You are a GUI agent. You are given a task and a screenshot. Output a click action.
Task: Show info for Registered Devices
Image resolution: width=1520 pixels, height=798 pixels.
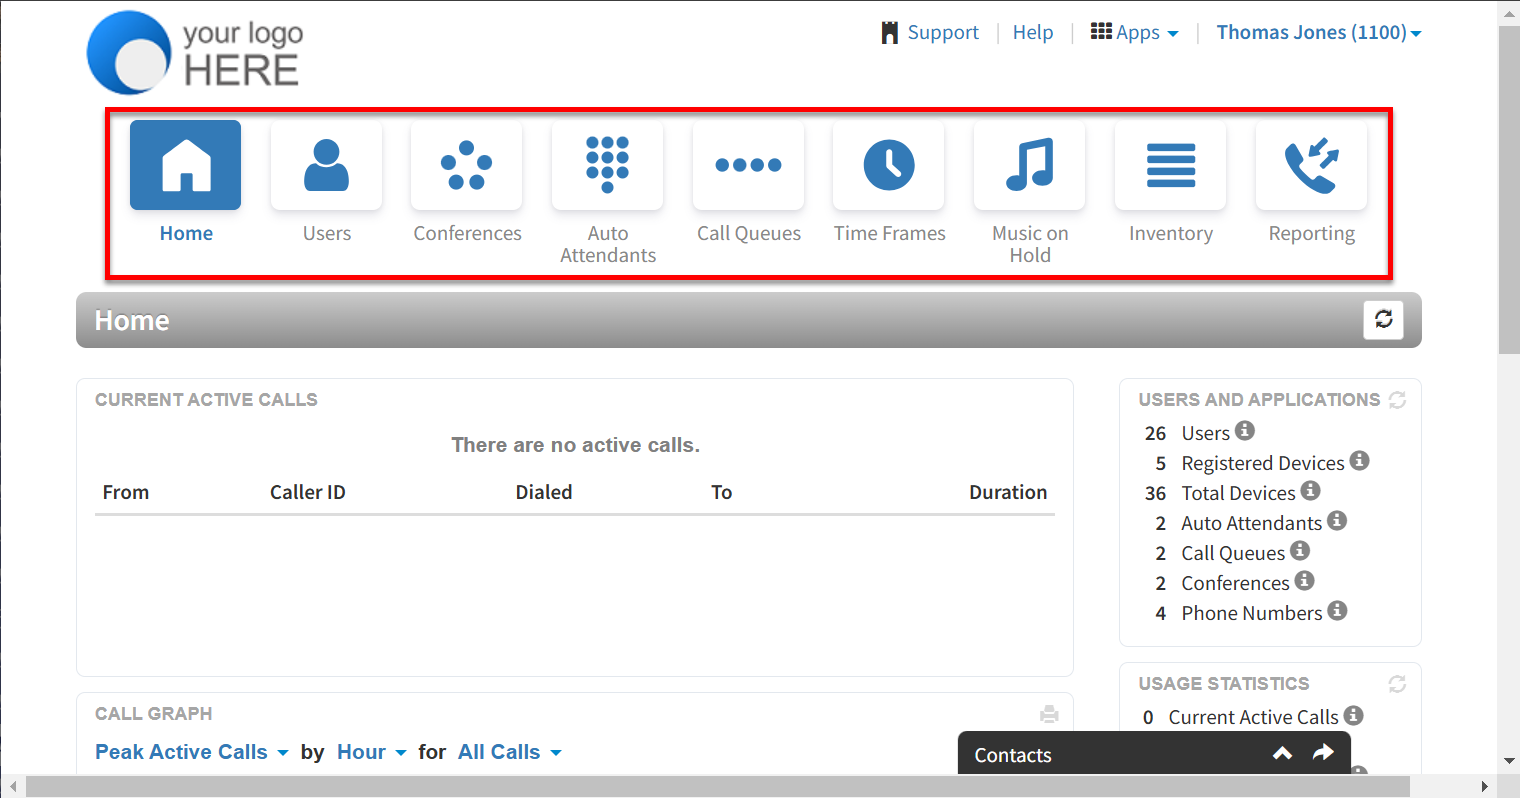1359,461
